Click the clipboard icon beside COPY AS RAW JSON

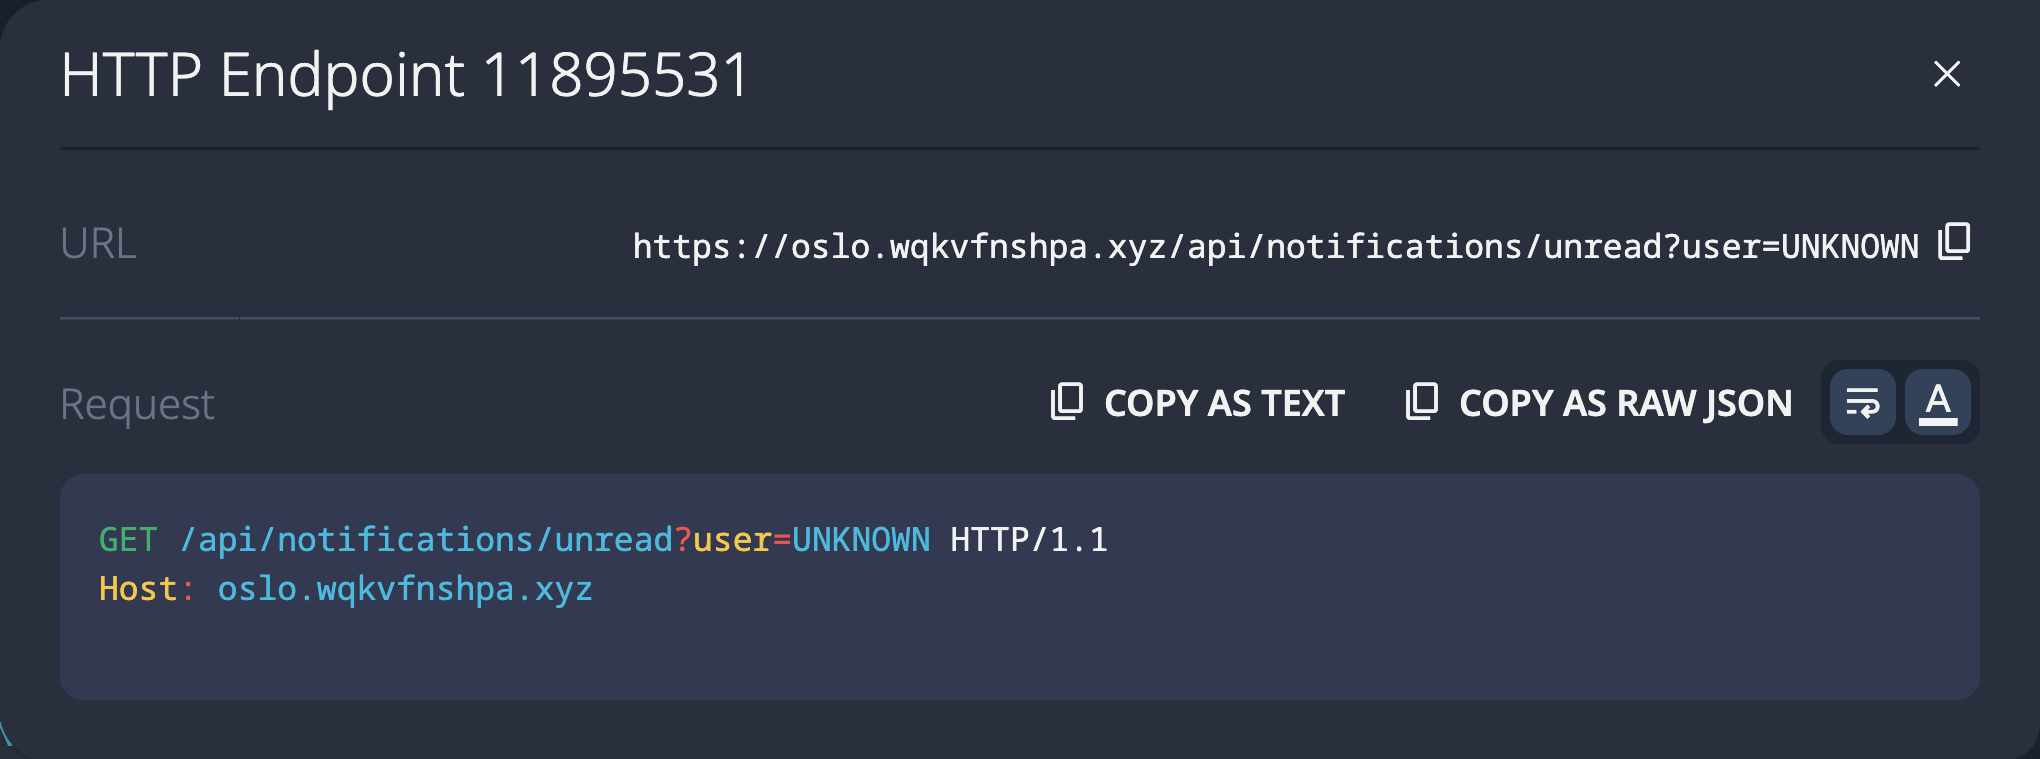[1421, 402]
